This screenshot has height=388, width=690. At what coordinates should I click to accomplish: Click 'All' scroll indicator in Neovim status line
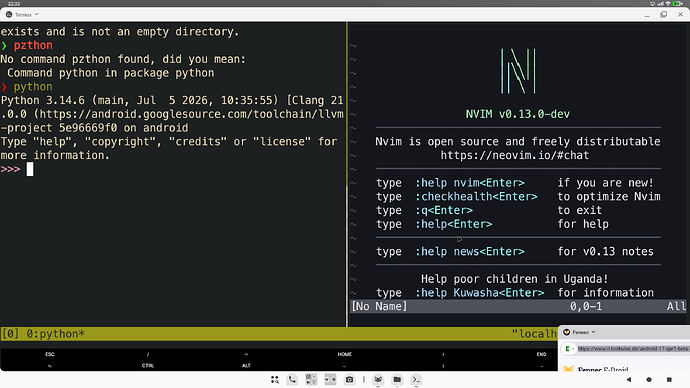[676, 307]
